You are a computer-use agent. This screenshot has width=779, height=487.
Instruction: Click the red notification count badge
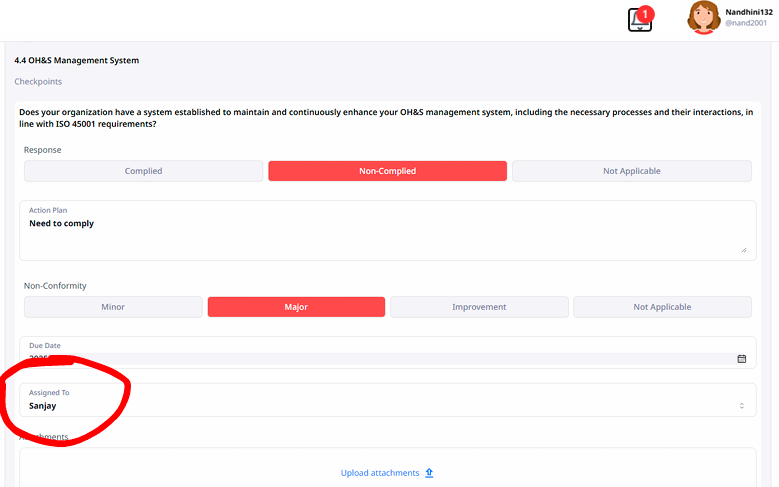tap(646, 13)
